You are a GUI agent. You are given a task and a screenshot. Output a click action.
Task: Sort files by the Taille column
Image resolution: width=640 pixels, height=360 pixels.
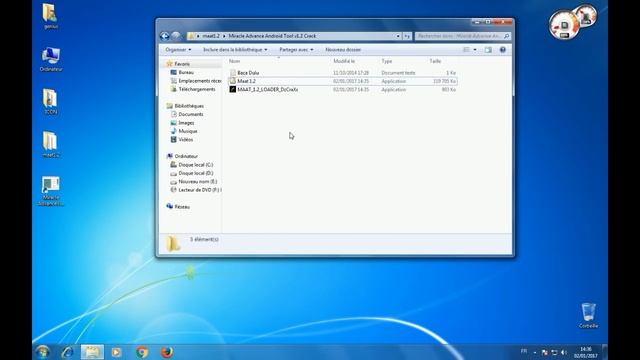click(x=435, y=61)
